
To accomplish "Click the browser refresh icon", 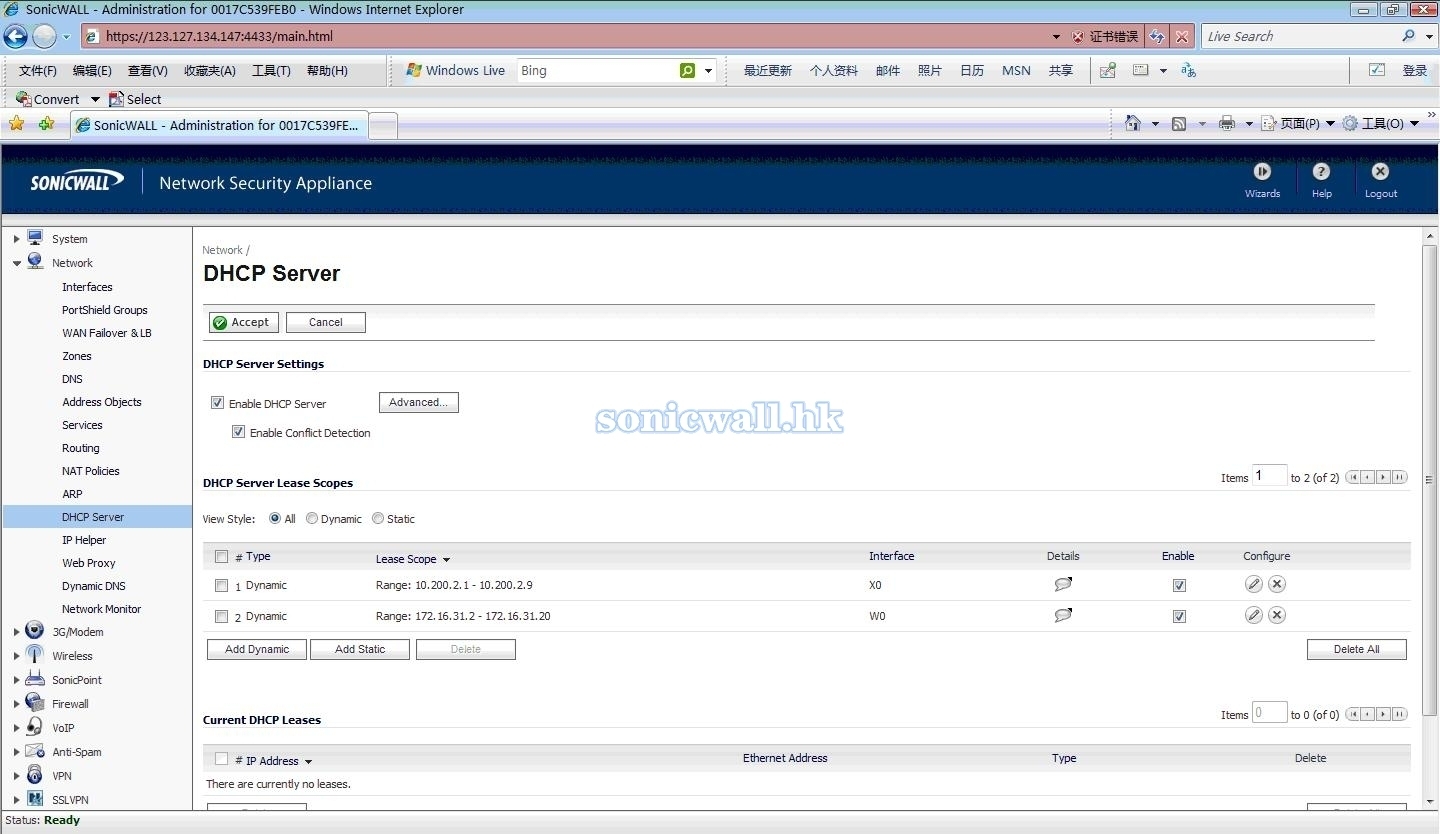I will (1157, 36).
